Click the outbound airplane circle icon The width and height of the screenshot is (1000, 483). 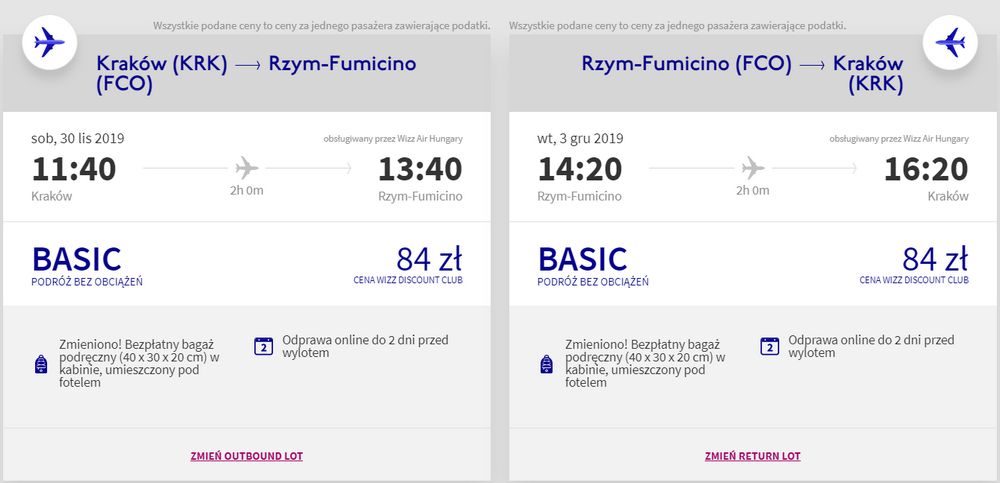pyautogui.click(x=50, y=43)
